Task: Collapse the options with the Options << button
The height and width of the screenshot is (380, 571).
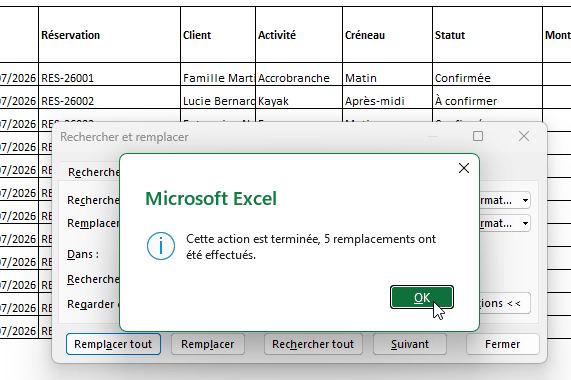Action: pyautogui.click(x=505, y=303)
